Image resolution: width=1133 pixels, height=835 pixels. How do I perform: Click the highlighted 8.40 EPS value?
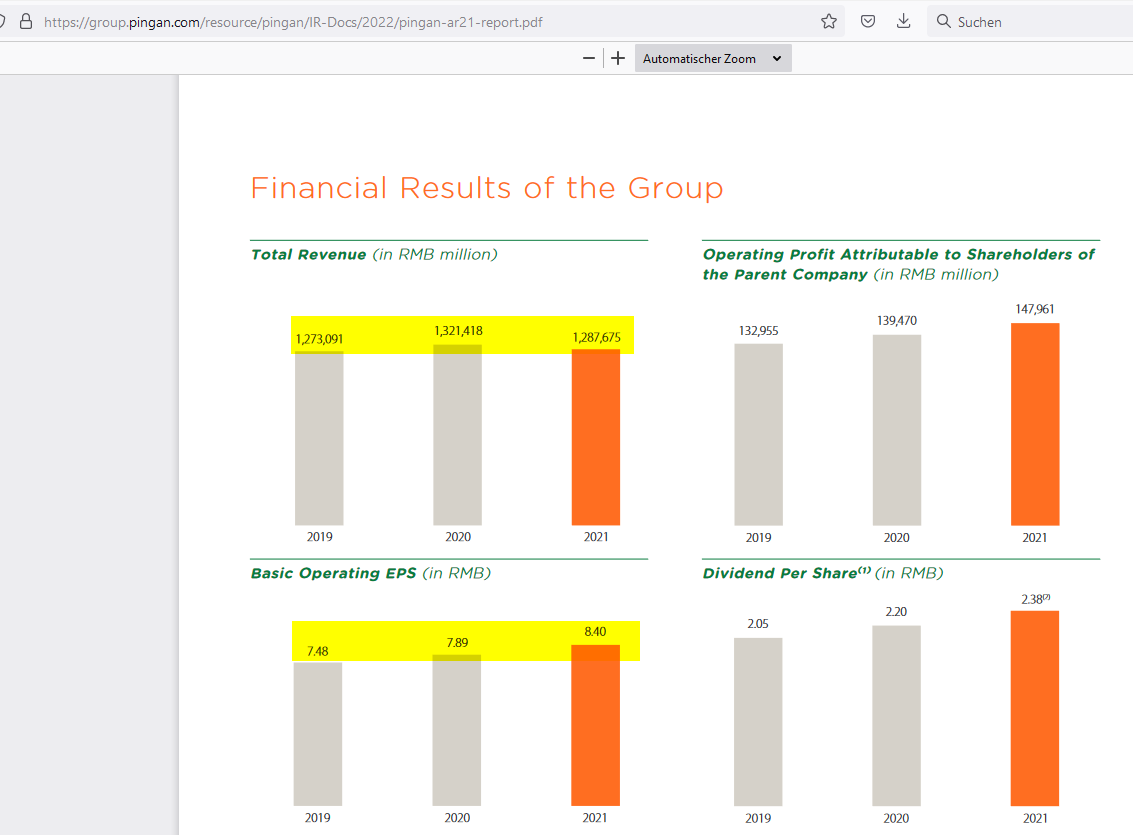click(595, 632)
